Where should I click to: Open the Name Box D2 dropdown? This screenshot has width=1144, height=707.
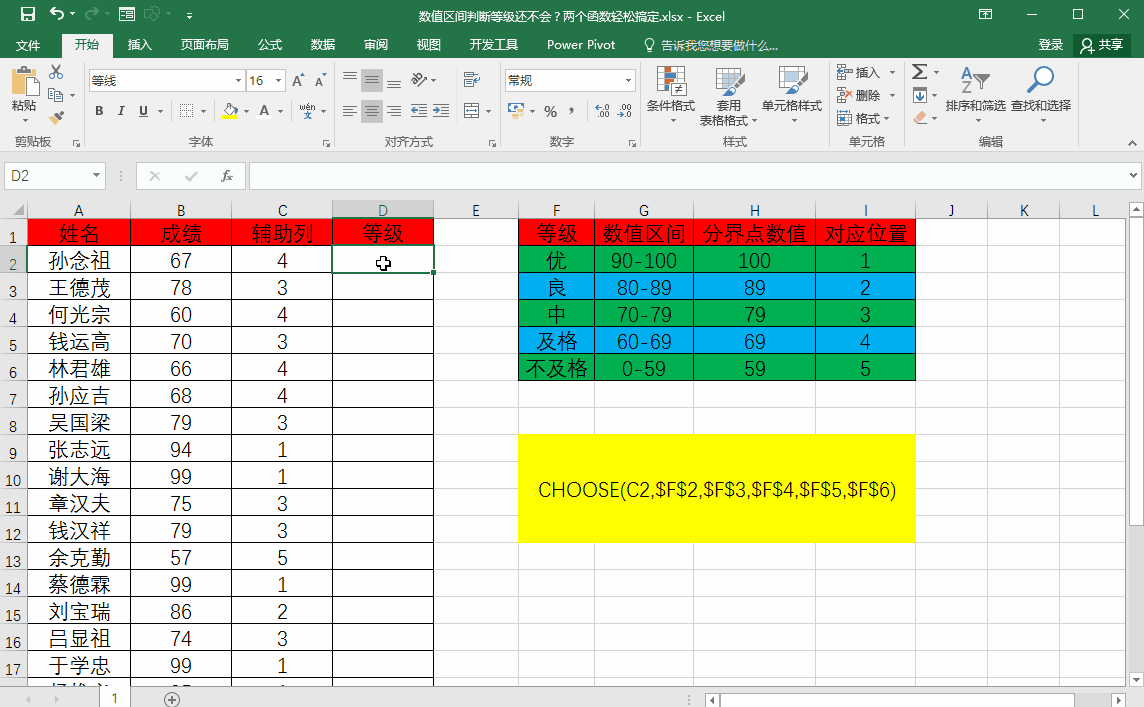[96, 176]
